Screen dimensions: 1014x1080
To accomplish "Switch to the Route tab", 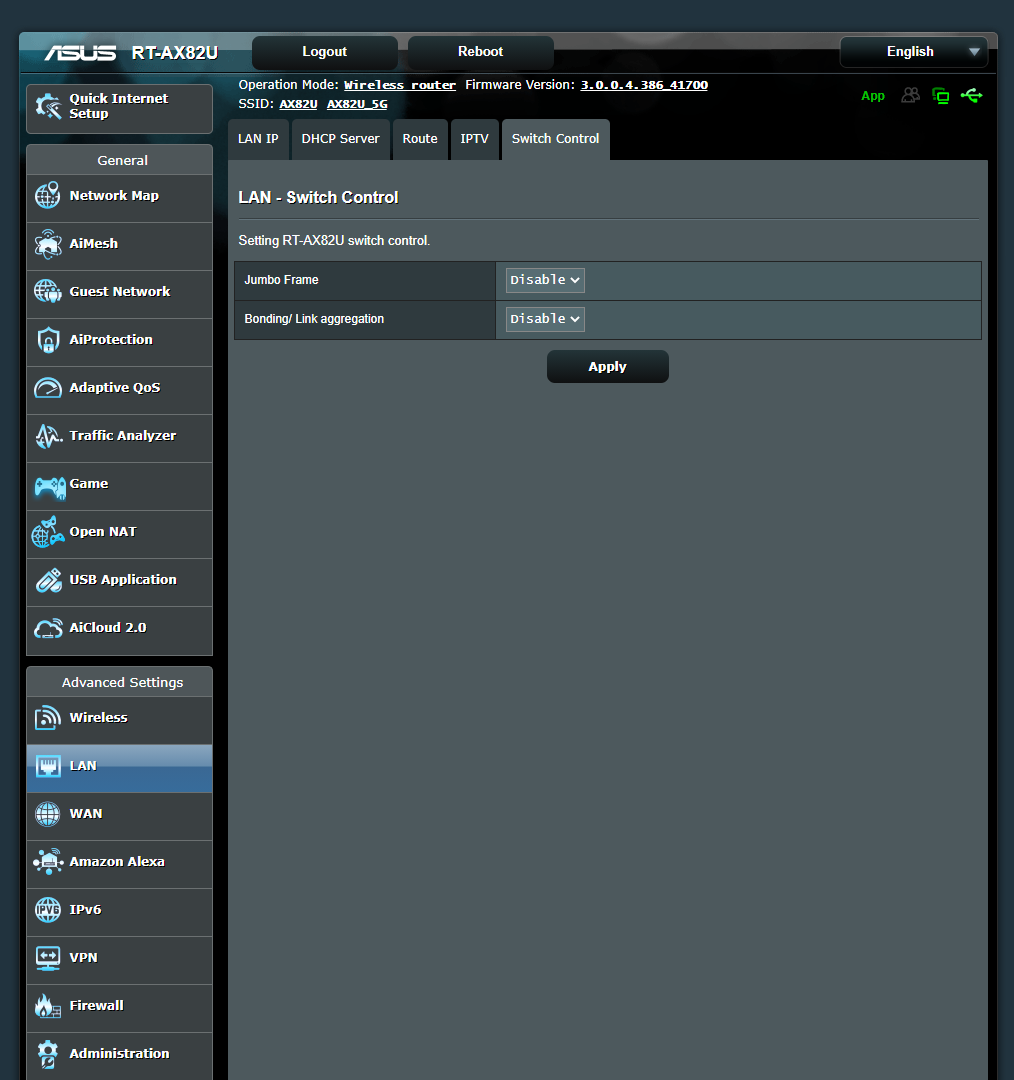I will pos(420,139).
